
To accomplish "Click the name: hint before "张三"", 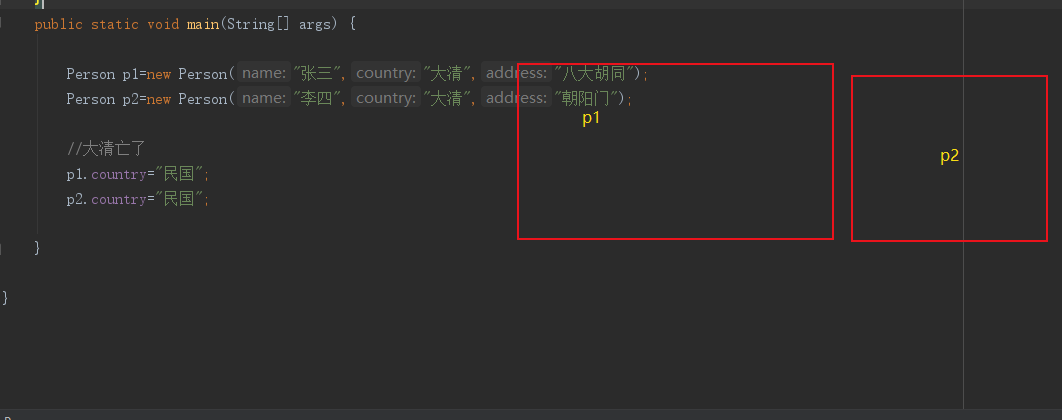I will 263,72.
